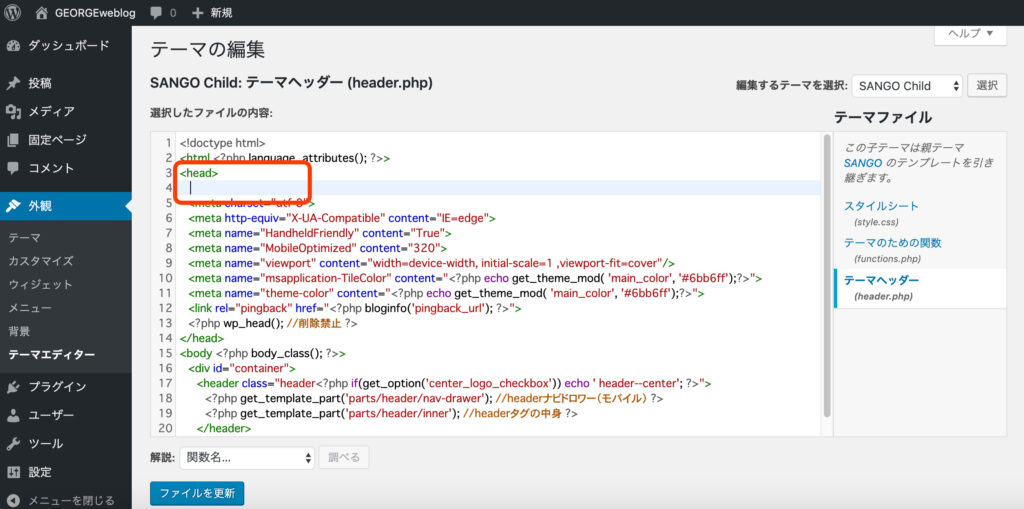Click the 固定ページ pages icon
Screen dimensions: 1024x509
point(13,140)
